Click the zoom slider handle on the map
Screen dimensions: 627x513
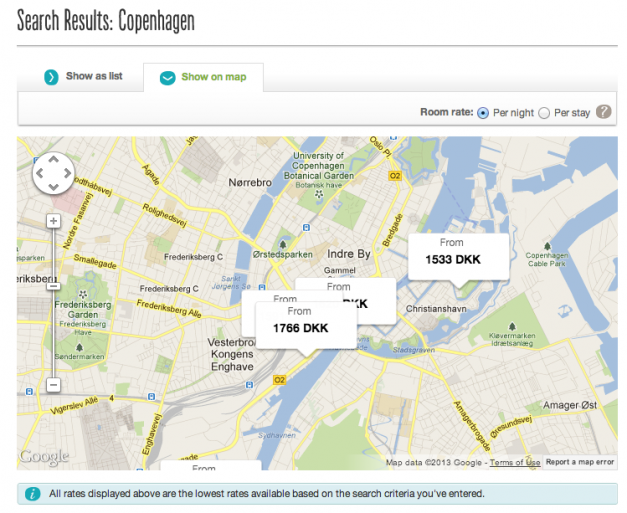coord(54,286)
